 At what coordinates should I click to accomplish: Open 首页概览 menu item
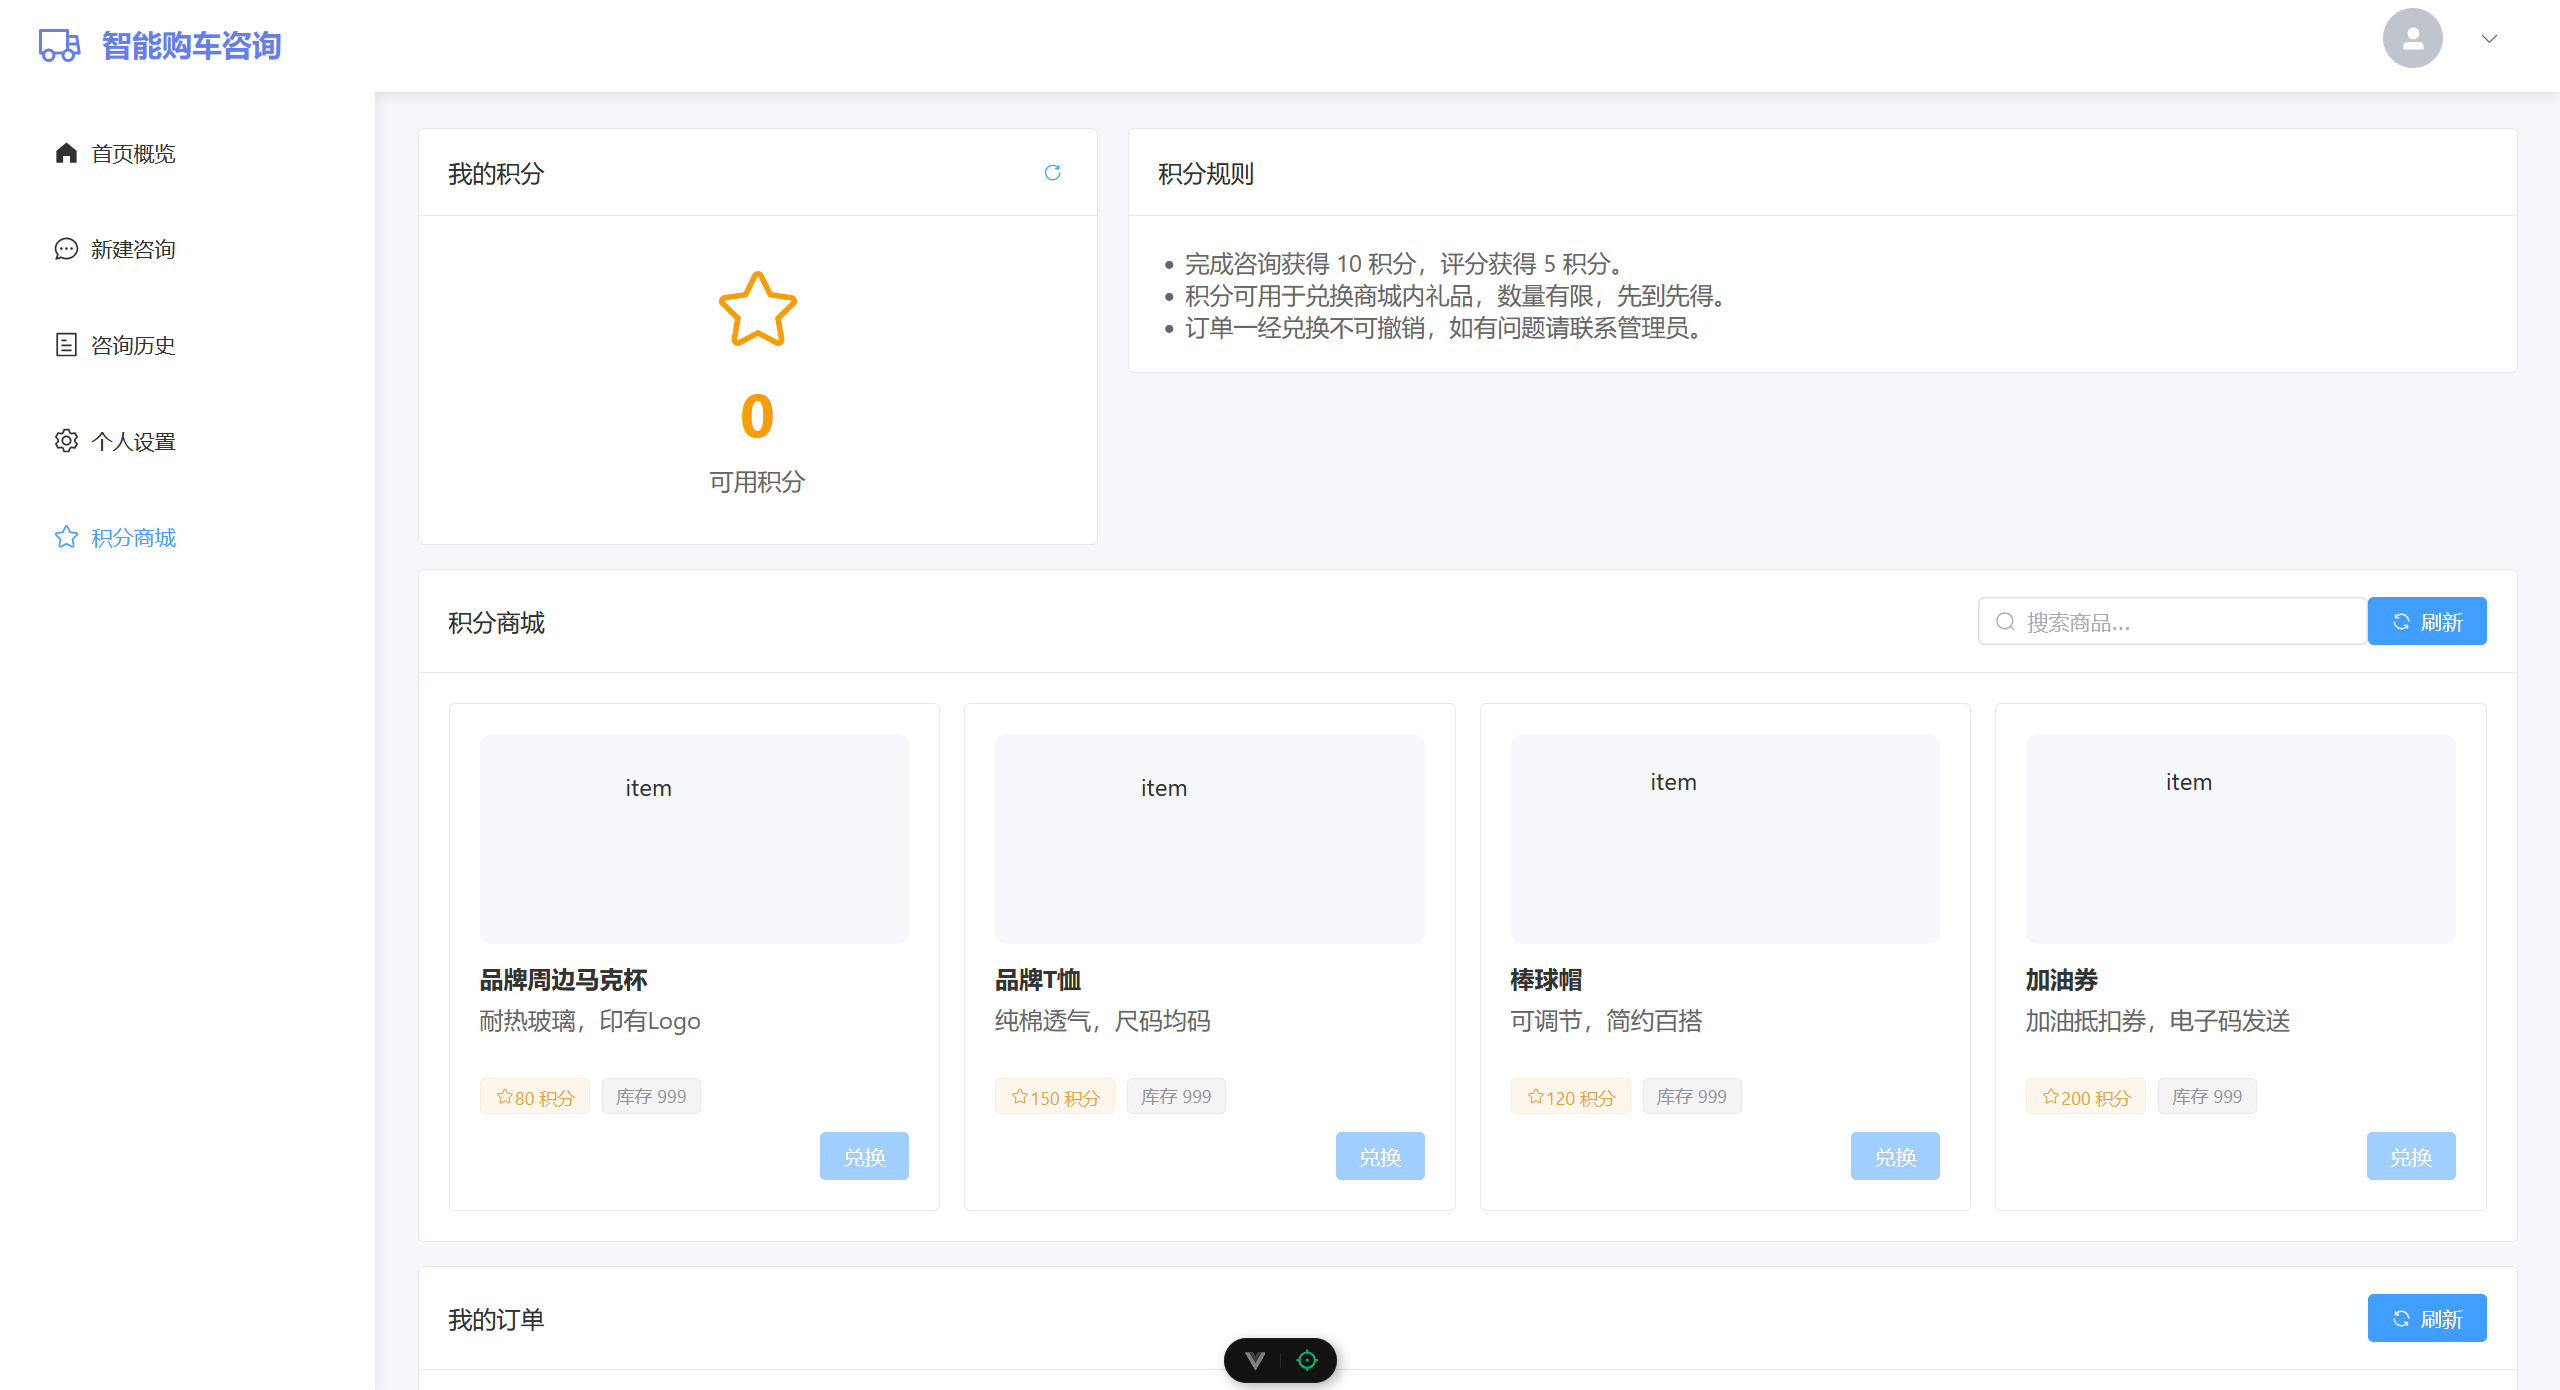(x=132, y=154)
